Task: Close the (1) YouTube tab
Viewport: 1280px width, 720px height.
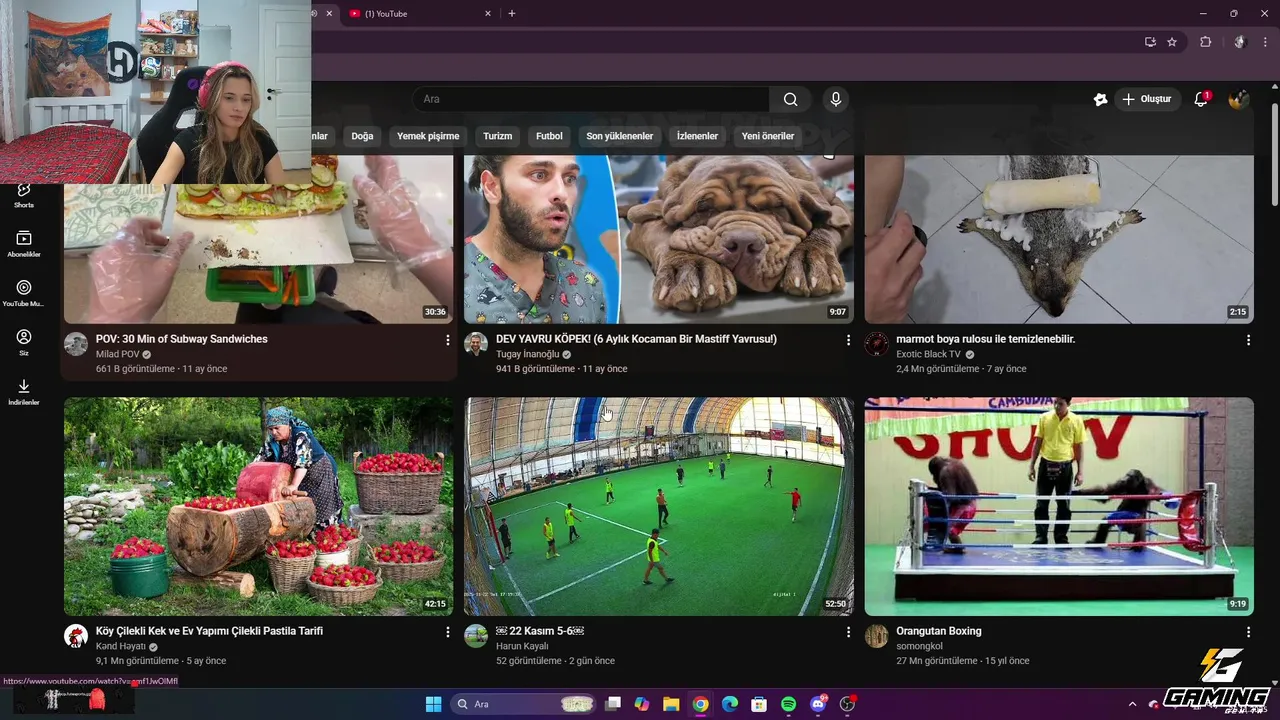Action: (488, 14)
